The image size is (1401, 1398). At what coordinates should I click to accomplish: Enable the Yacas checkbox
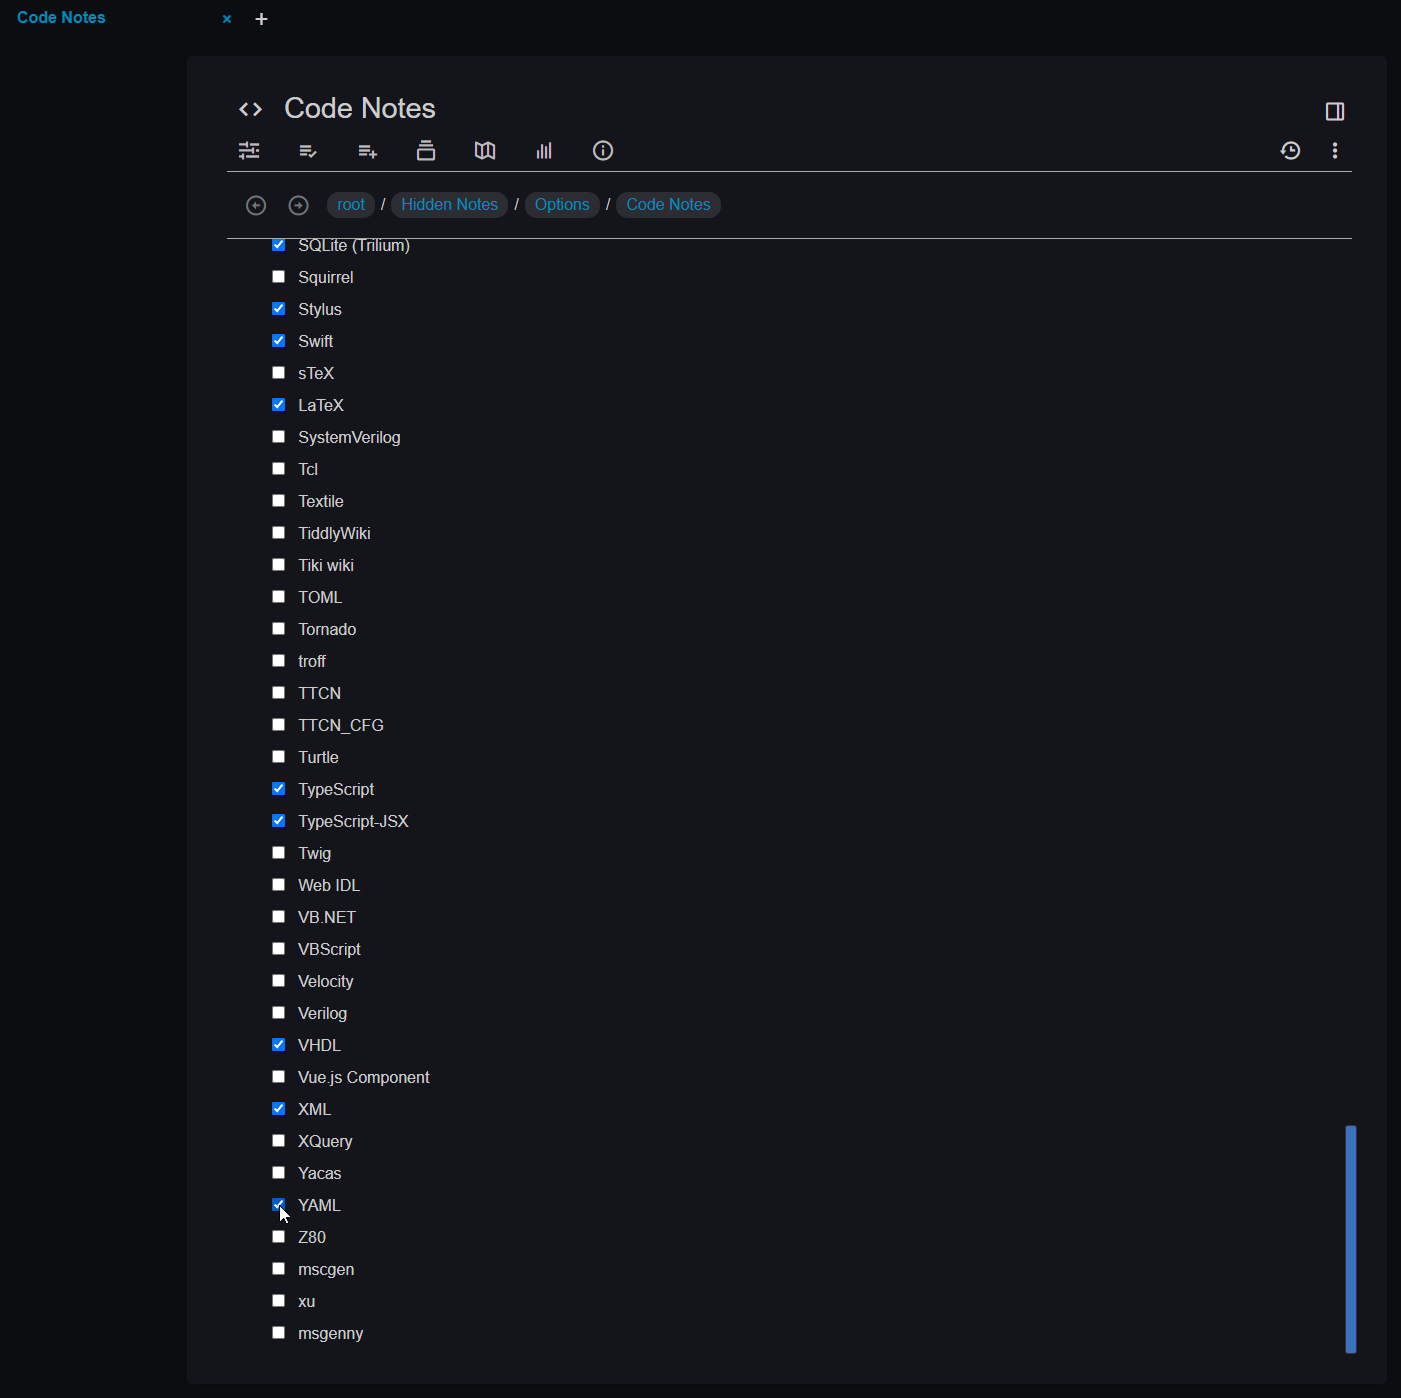click(279, 1173)
